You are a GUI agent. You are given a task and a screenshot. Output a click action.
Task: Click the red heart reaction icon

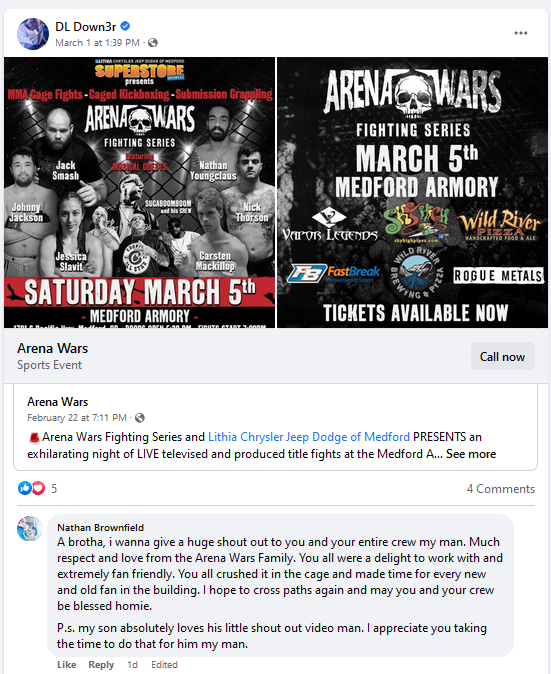point(39,488)
